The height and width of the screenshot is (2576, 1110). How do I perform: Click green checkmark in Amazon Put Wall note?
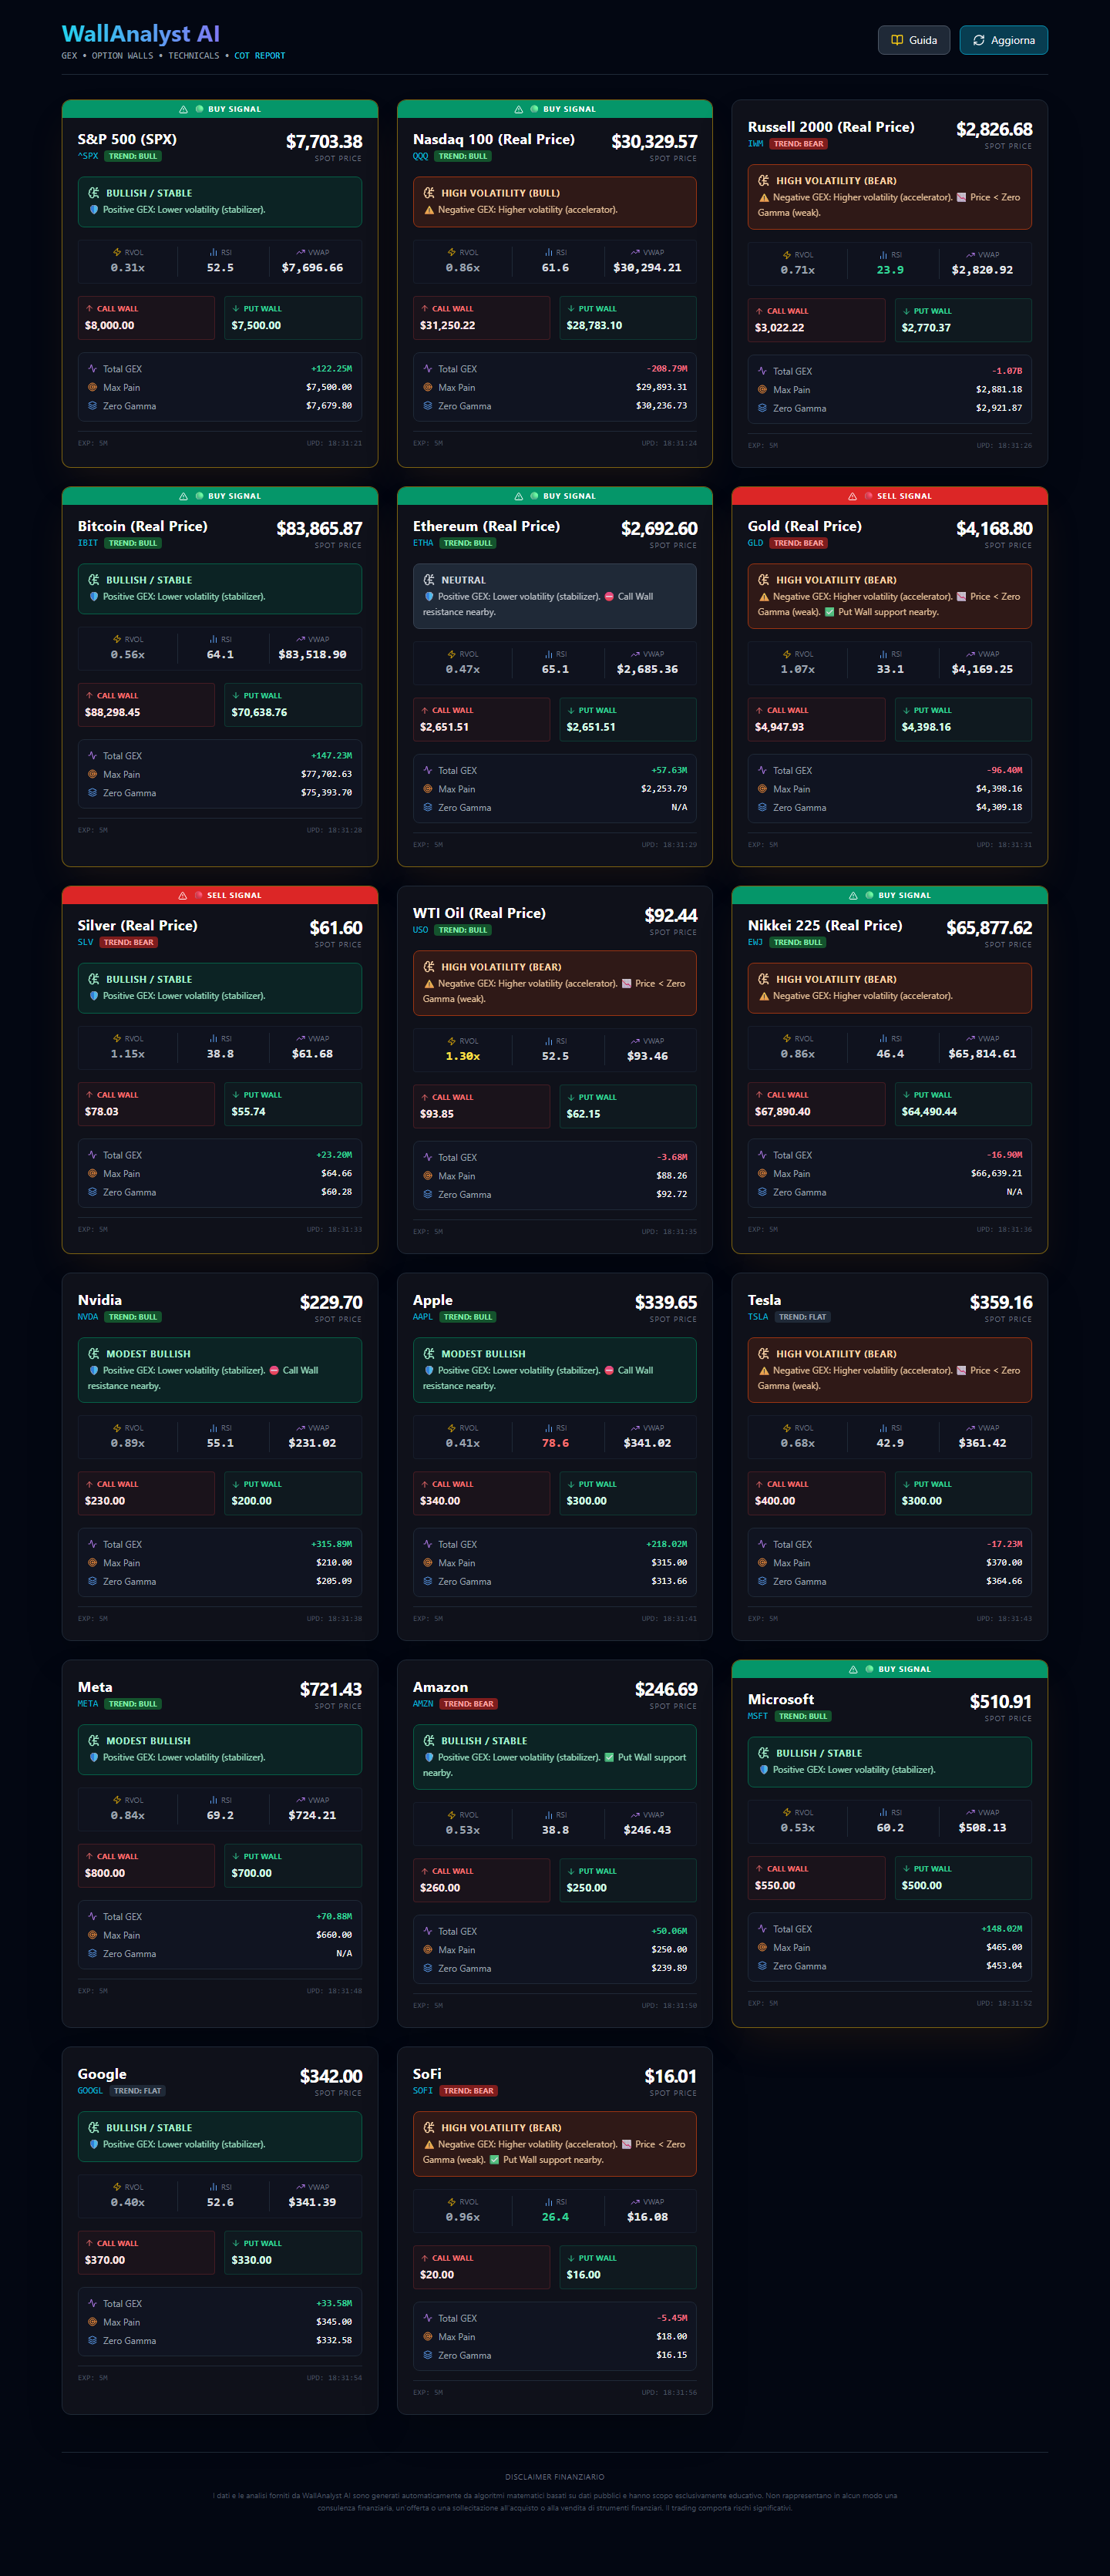(609, 1757)
